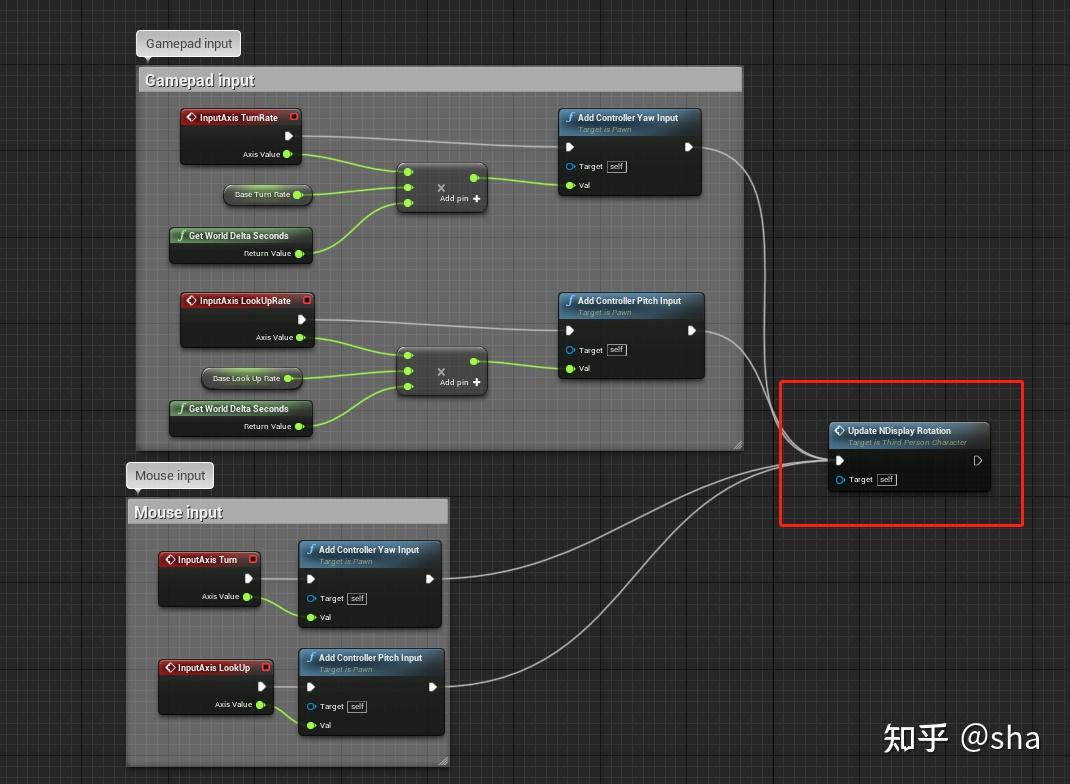This screenshot has height=784, width=1070.
Task: Click the self dropdown on mouse Add Controller Pitch Input
Action: coord(356,706)
